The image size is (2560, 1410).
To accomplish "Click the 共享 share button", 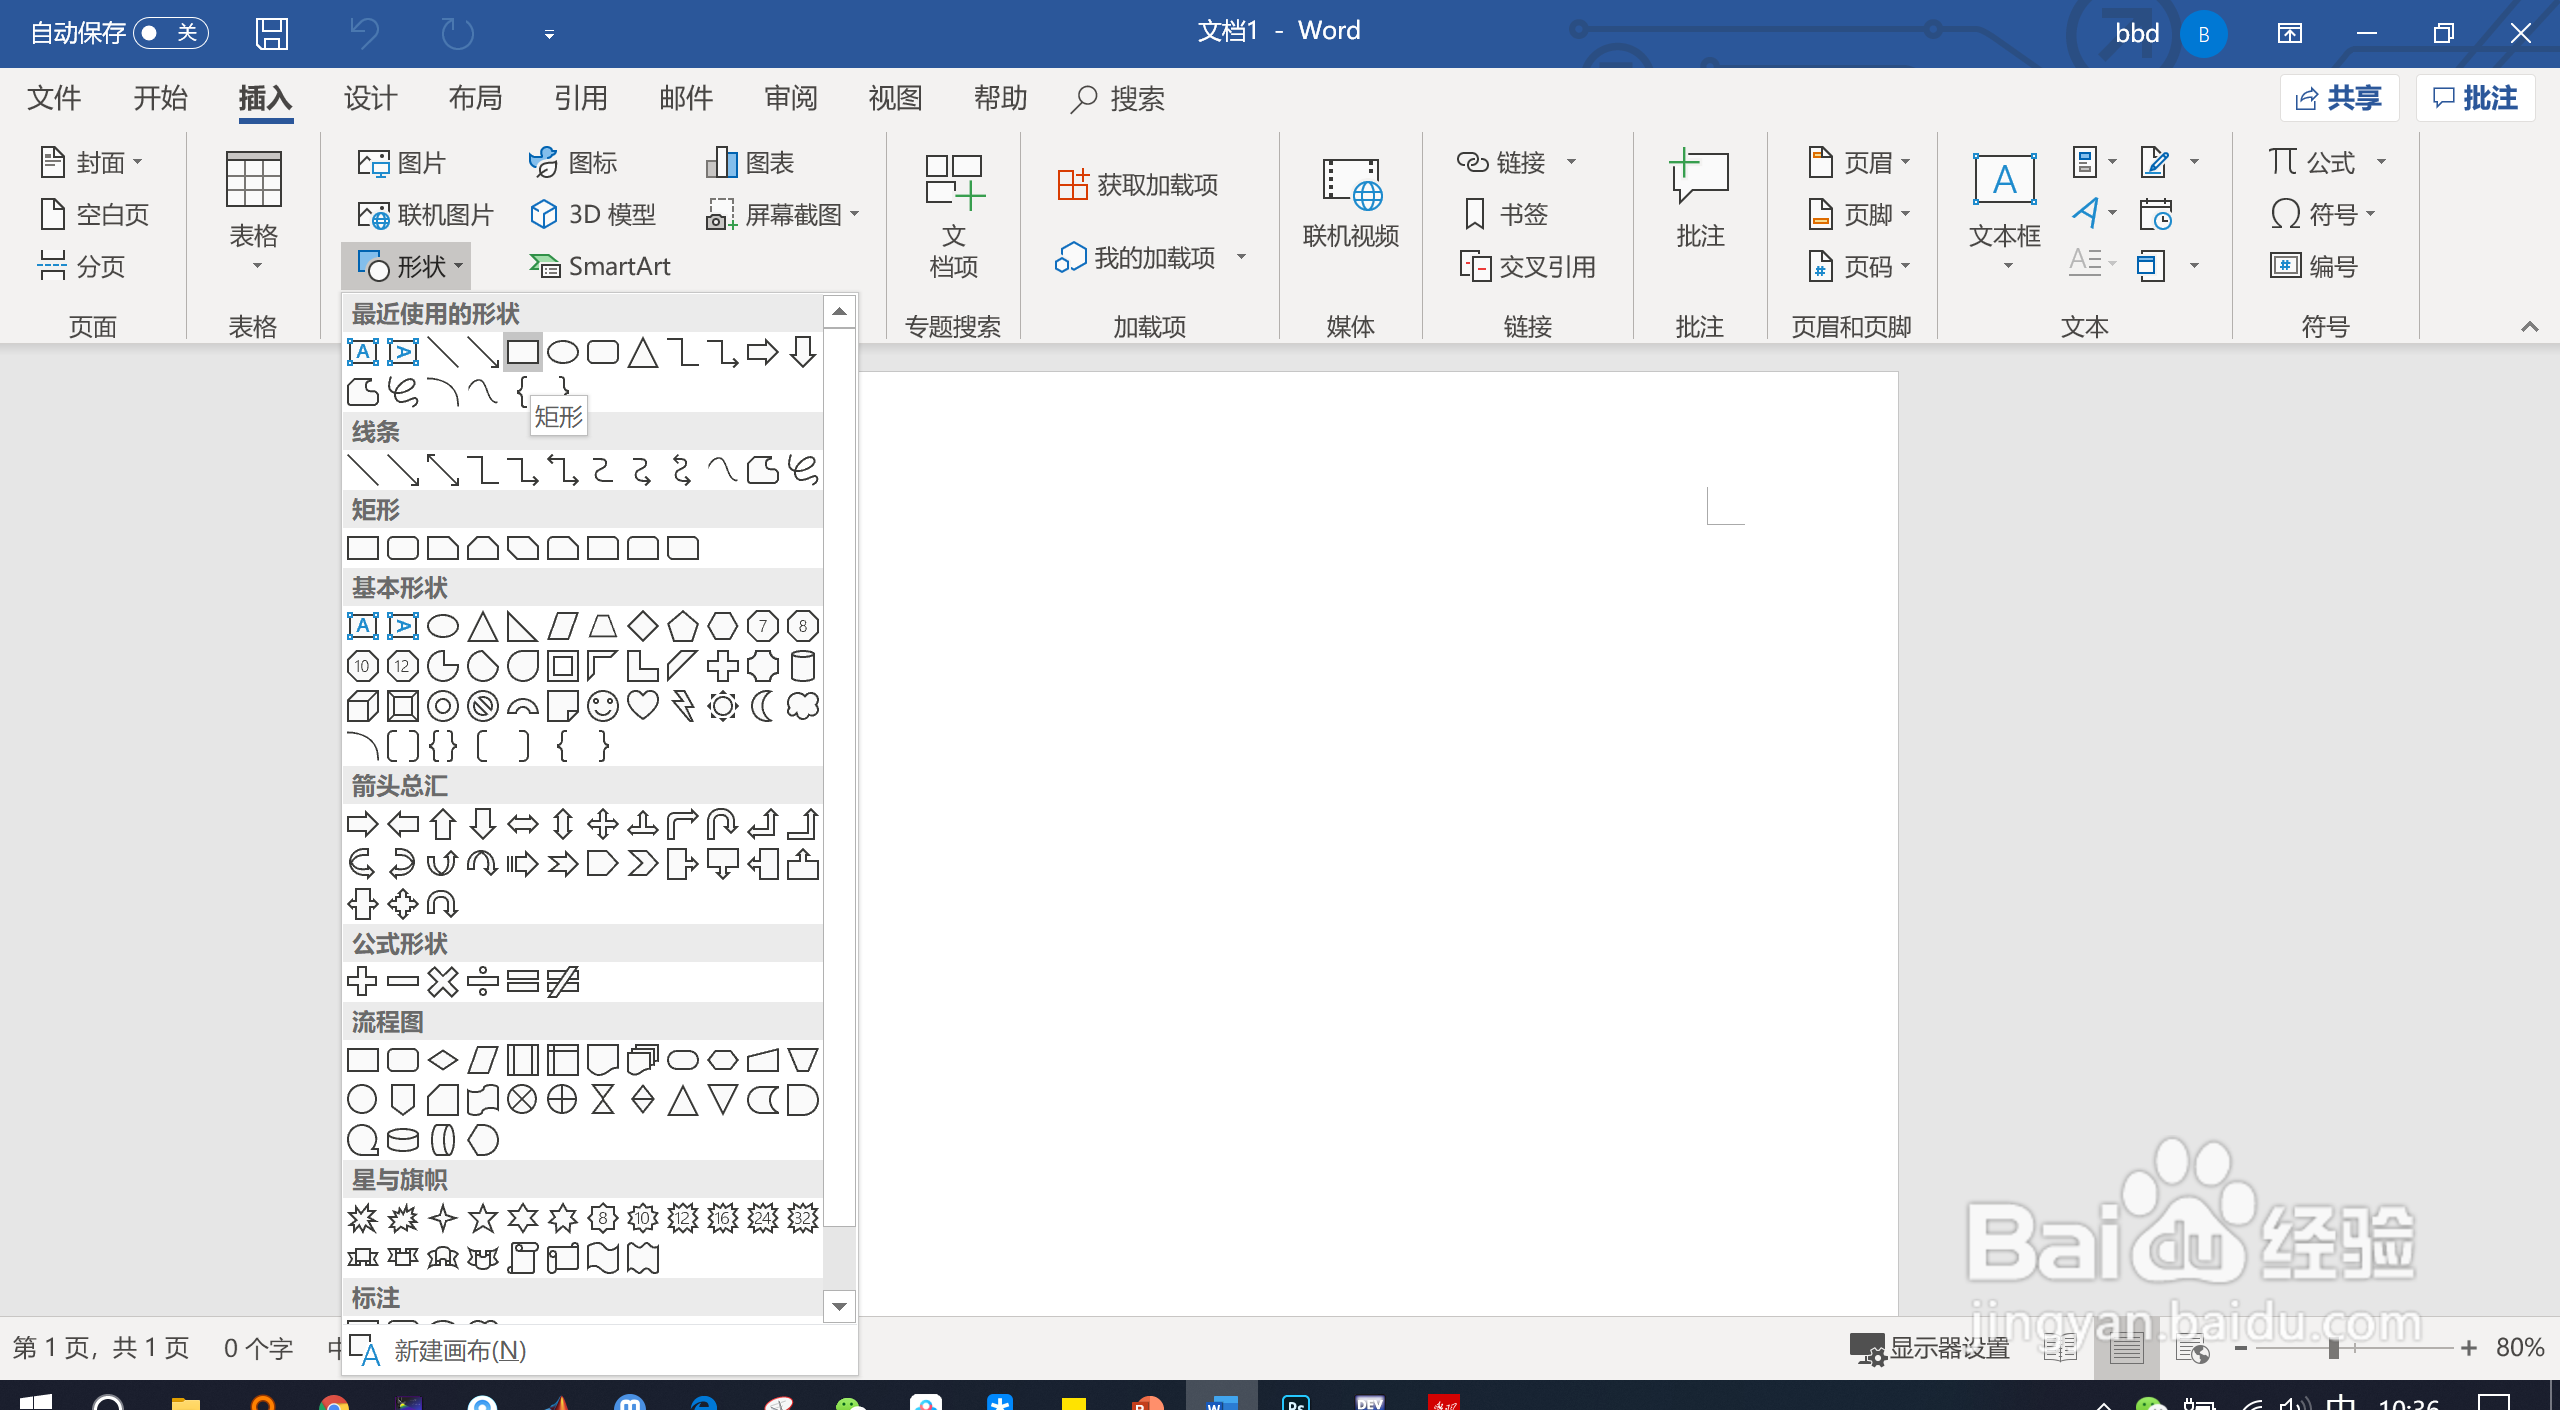I will coord(2339,98).
